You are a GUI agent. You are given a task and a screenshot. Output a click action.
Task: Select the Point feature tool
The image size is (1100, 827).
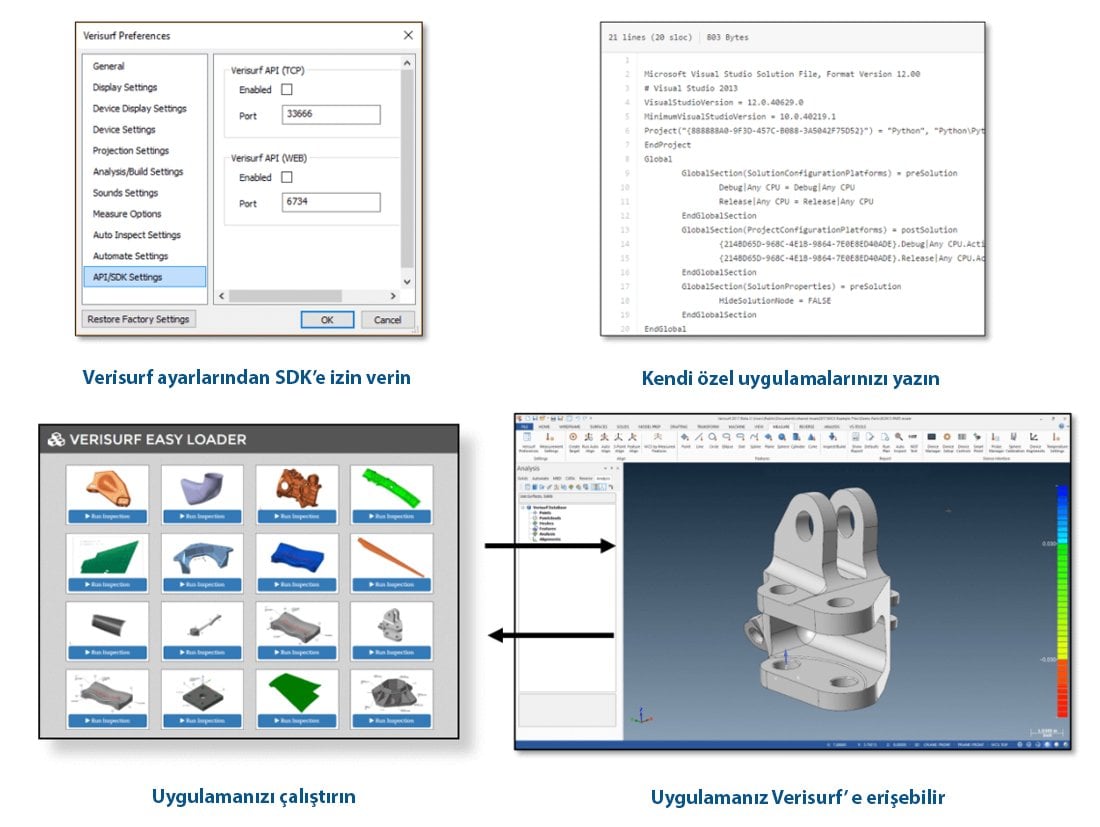[685, 441]
